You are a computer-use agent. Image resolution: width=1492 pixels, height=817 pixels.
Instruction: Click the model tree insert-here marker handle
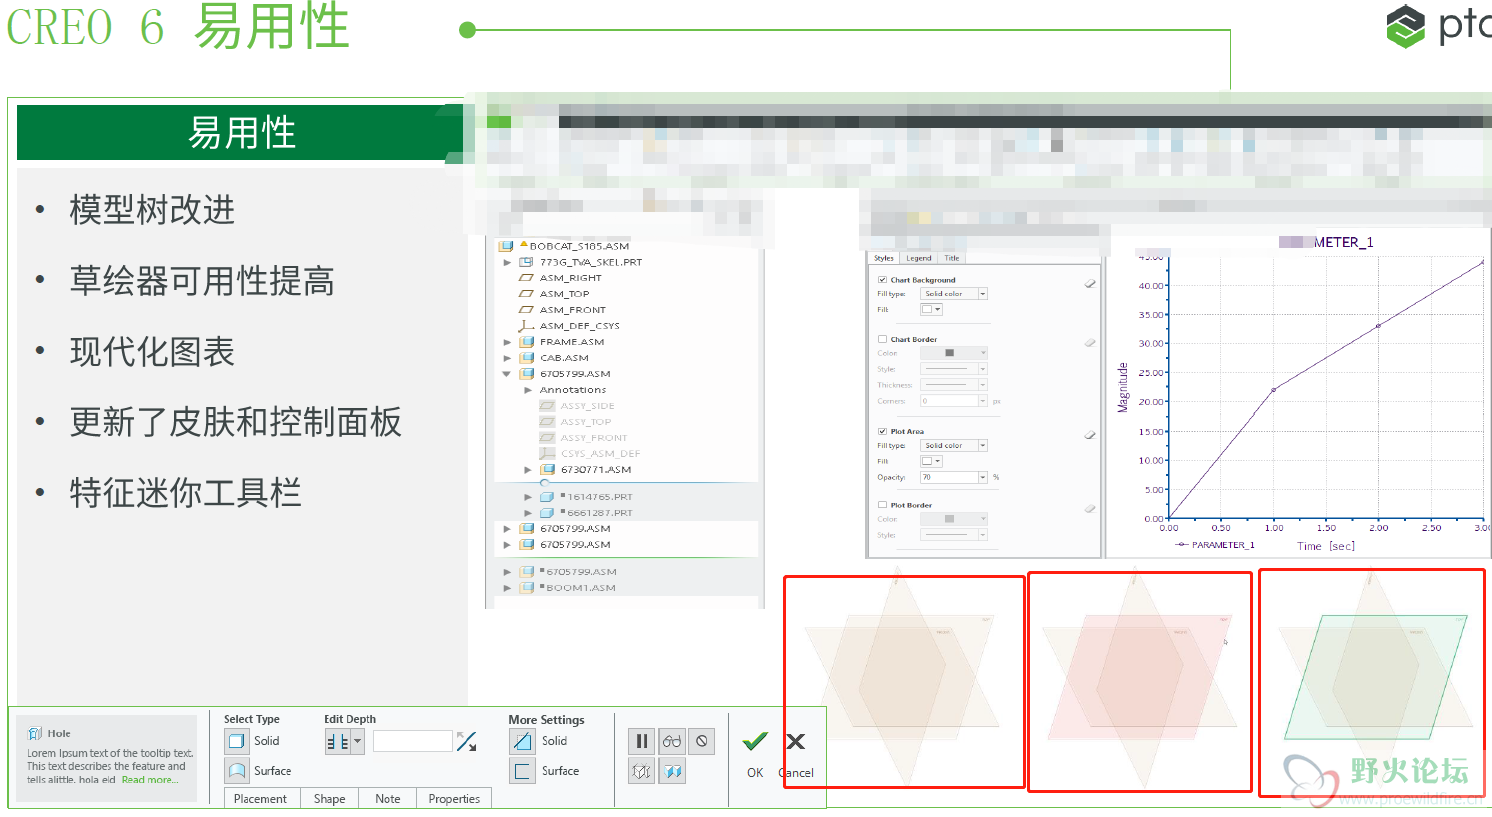pos(544,483)
